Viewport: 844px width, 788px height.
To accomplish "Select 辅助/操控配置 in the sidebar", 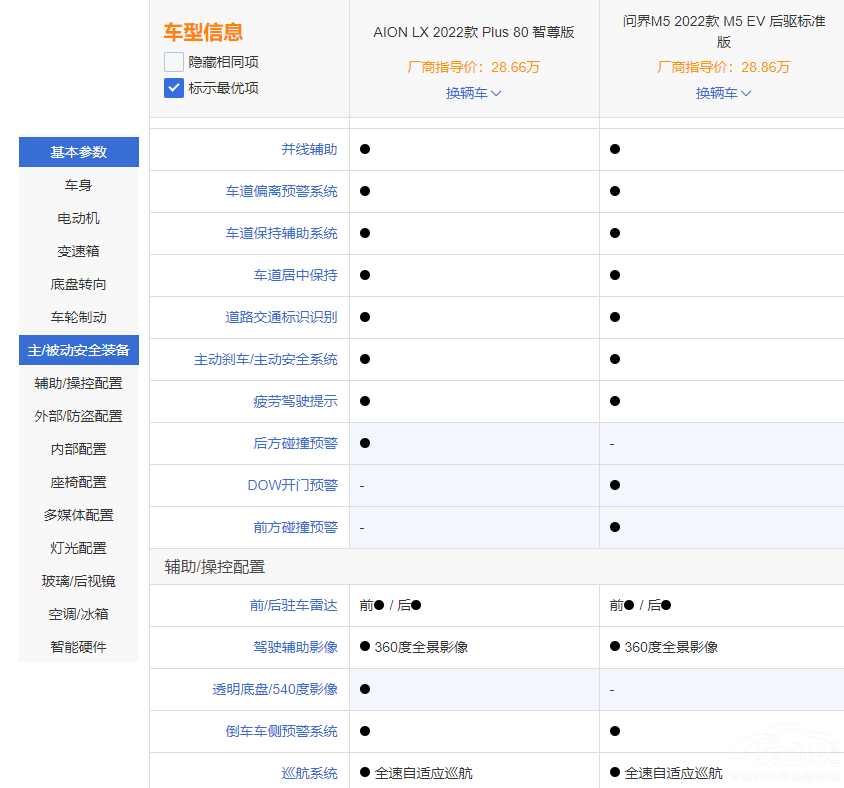I will pos(79,383).
